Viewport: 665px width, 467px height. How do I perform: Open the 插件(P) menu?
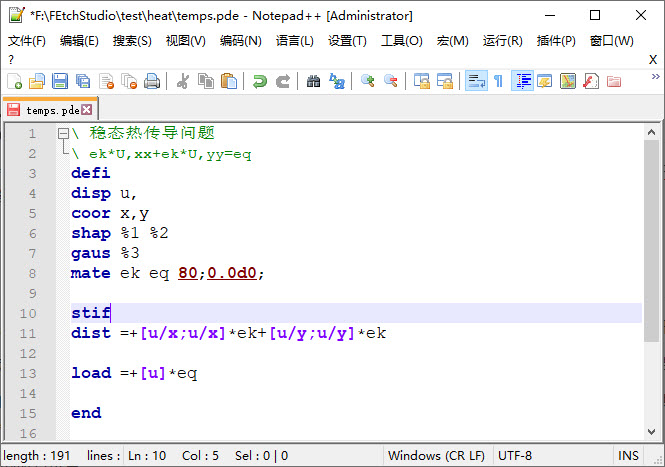pyautogui.click(x=556, y=41)
